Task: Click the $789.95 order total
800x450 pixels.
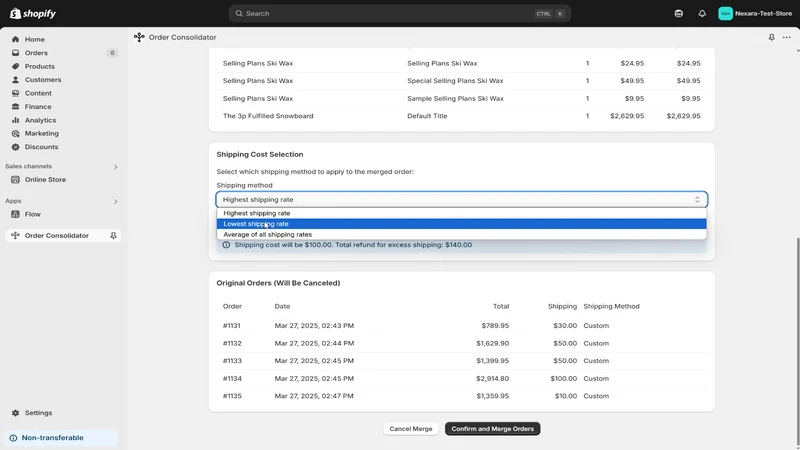Action: click(495, 326)
